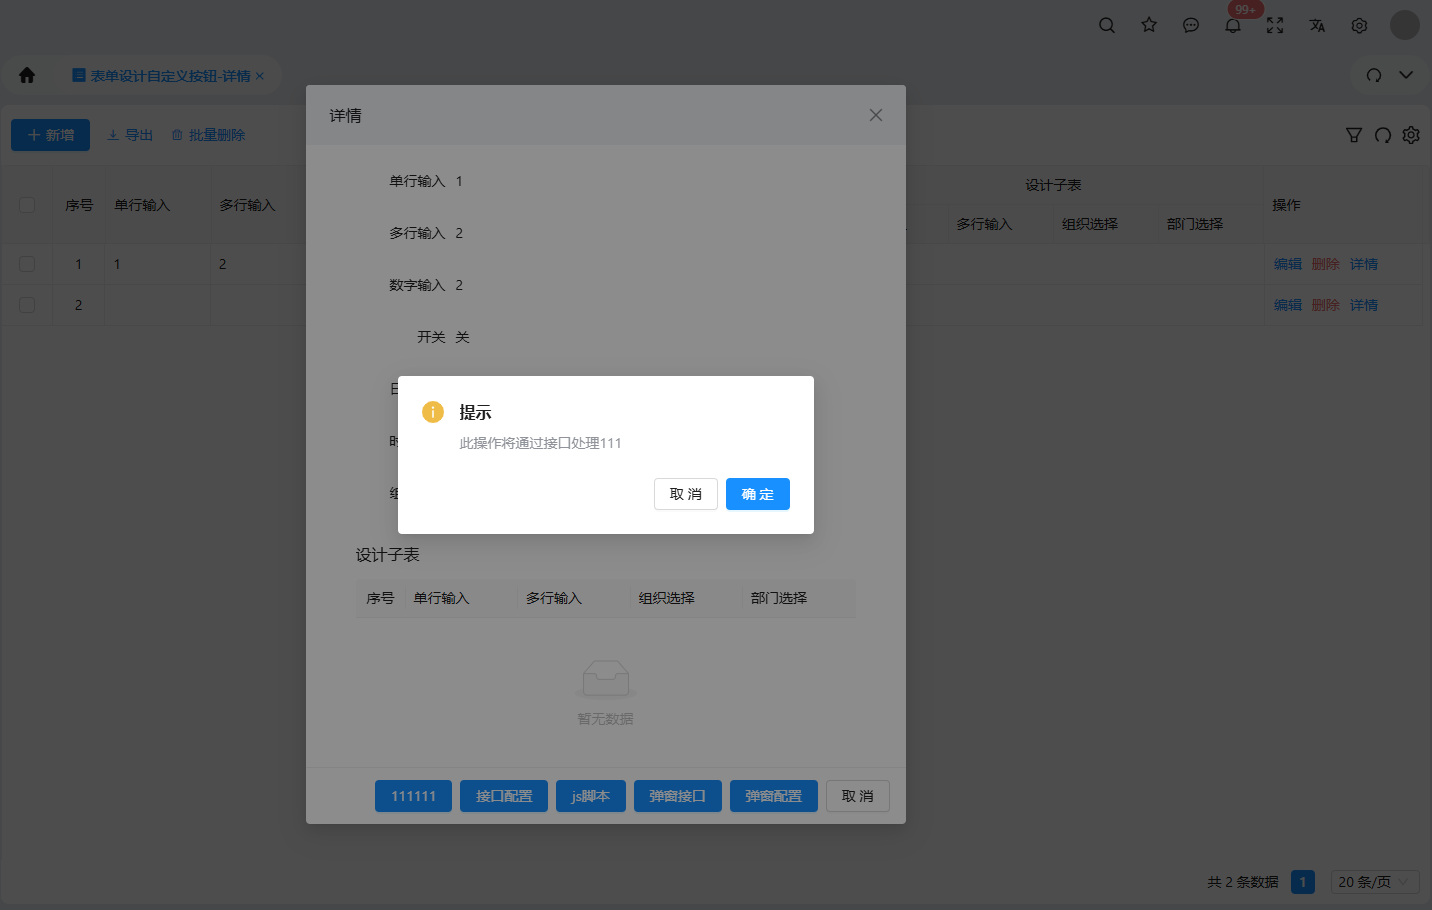The image size is (1432, 910).
Task: Open the 20 条/页 page size dropdown
Action: [x=1375, y=882]
